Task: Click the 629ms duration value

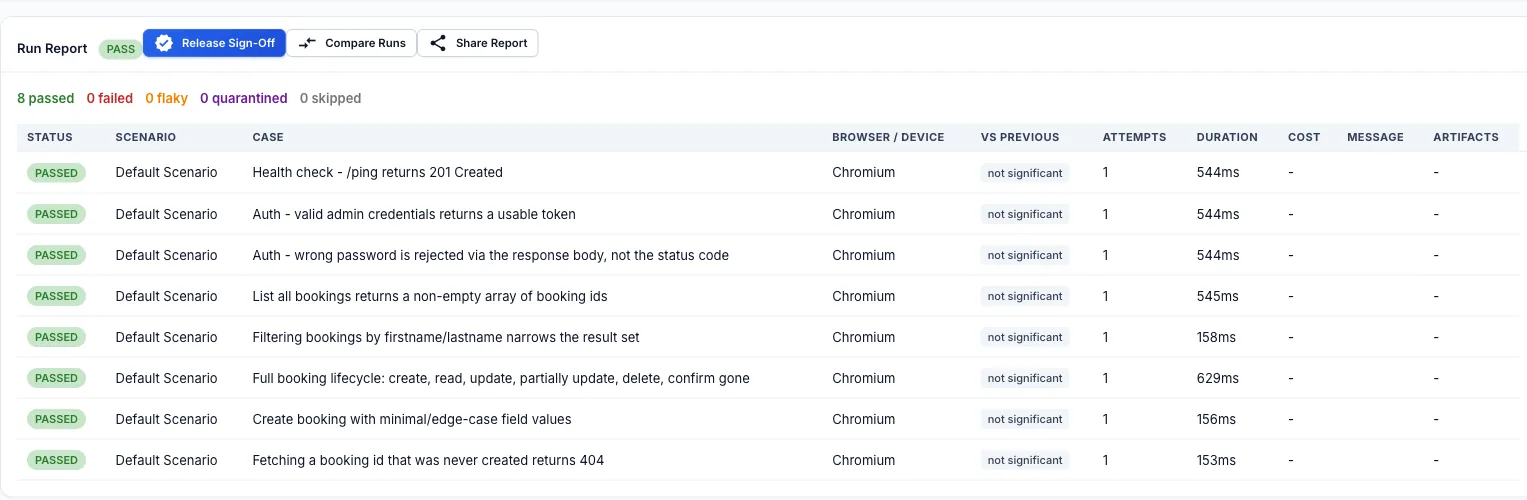Action: pos(1218,378)
